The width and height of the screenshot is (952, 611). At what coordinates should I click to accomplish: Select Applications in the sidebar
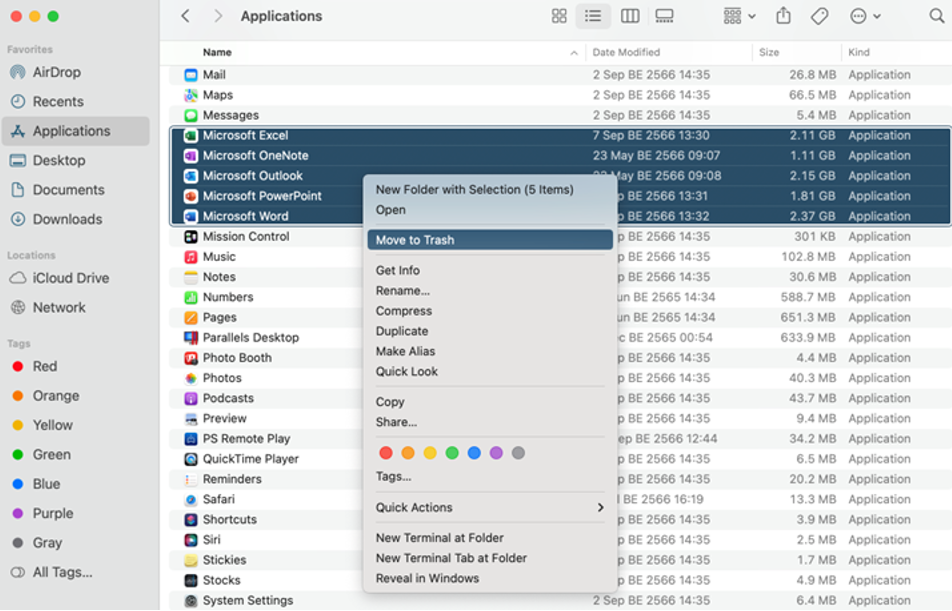pos(75,131)
